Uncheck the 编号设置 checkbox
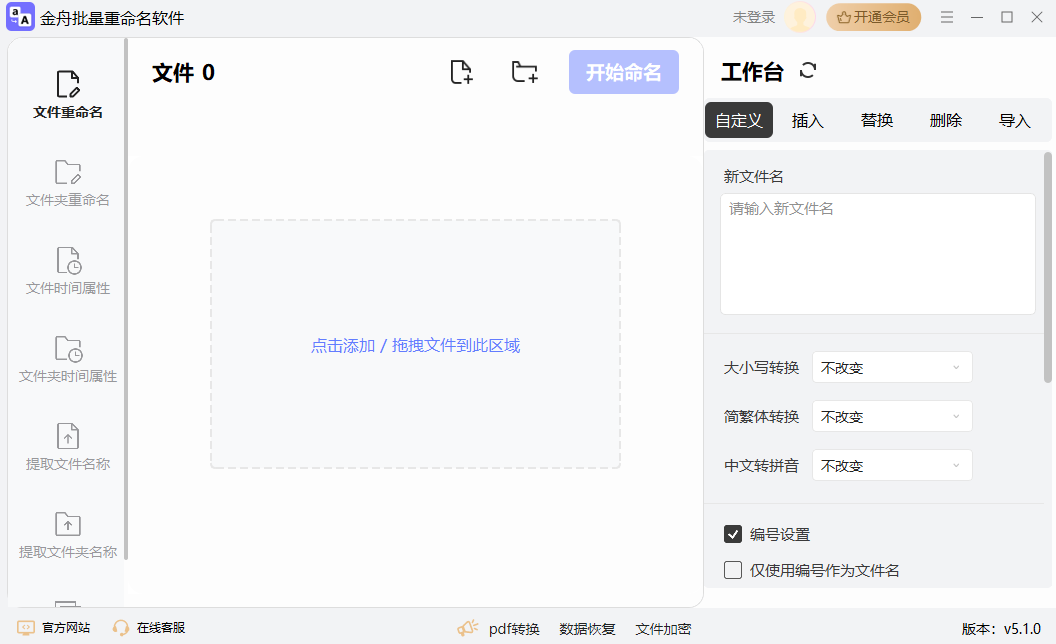This screenshot has width=1056, height=644. click(x=733, y=534)
